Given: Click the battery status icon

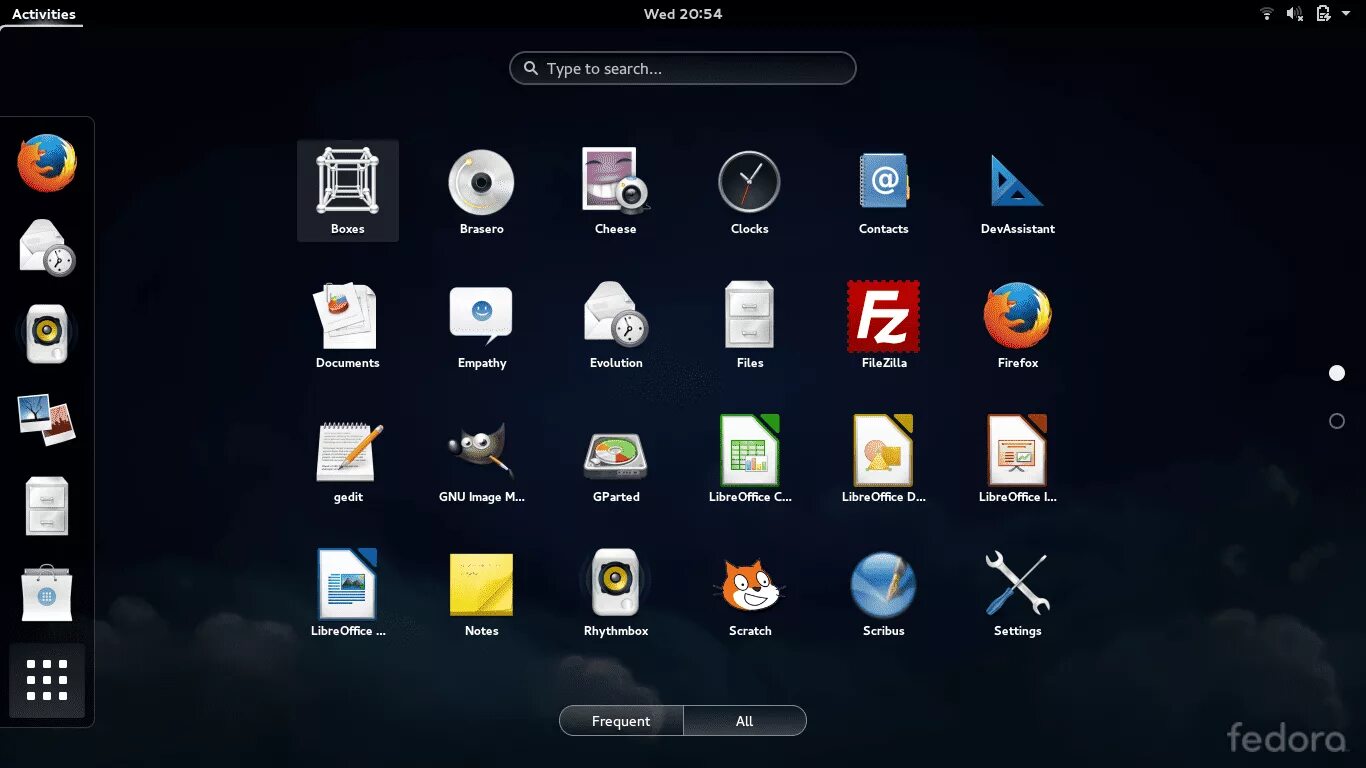Looking at the screenshot, I should [1324, 14].
